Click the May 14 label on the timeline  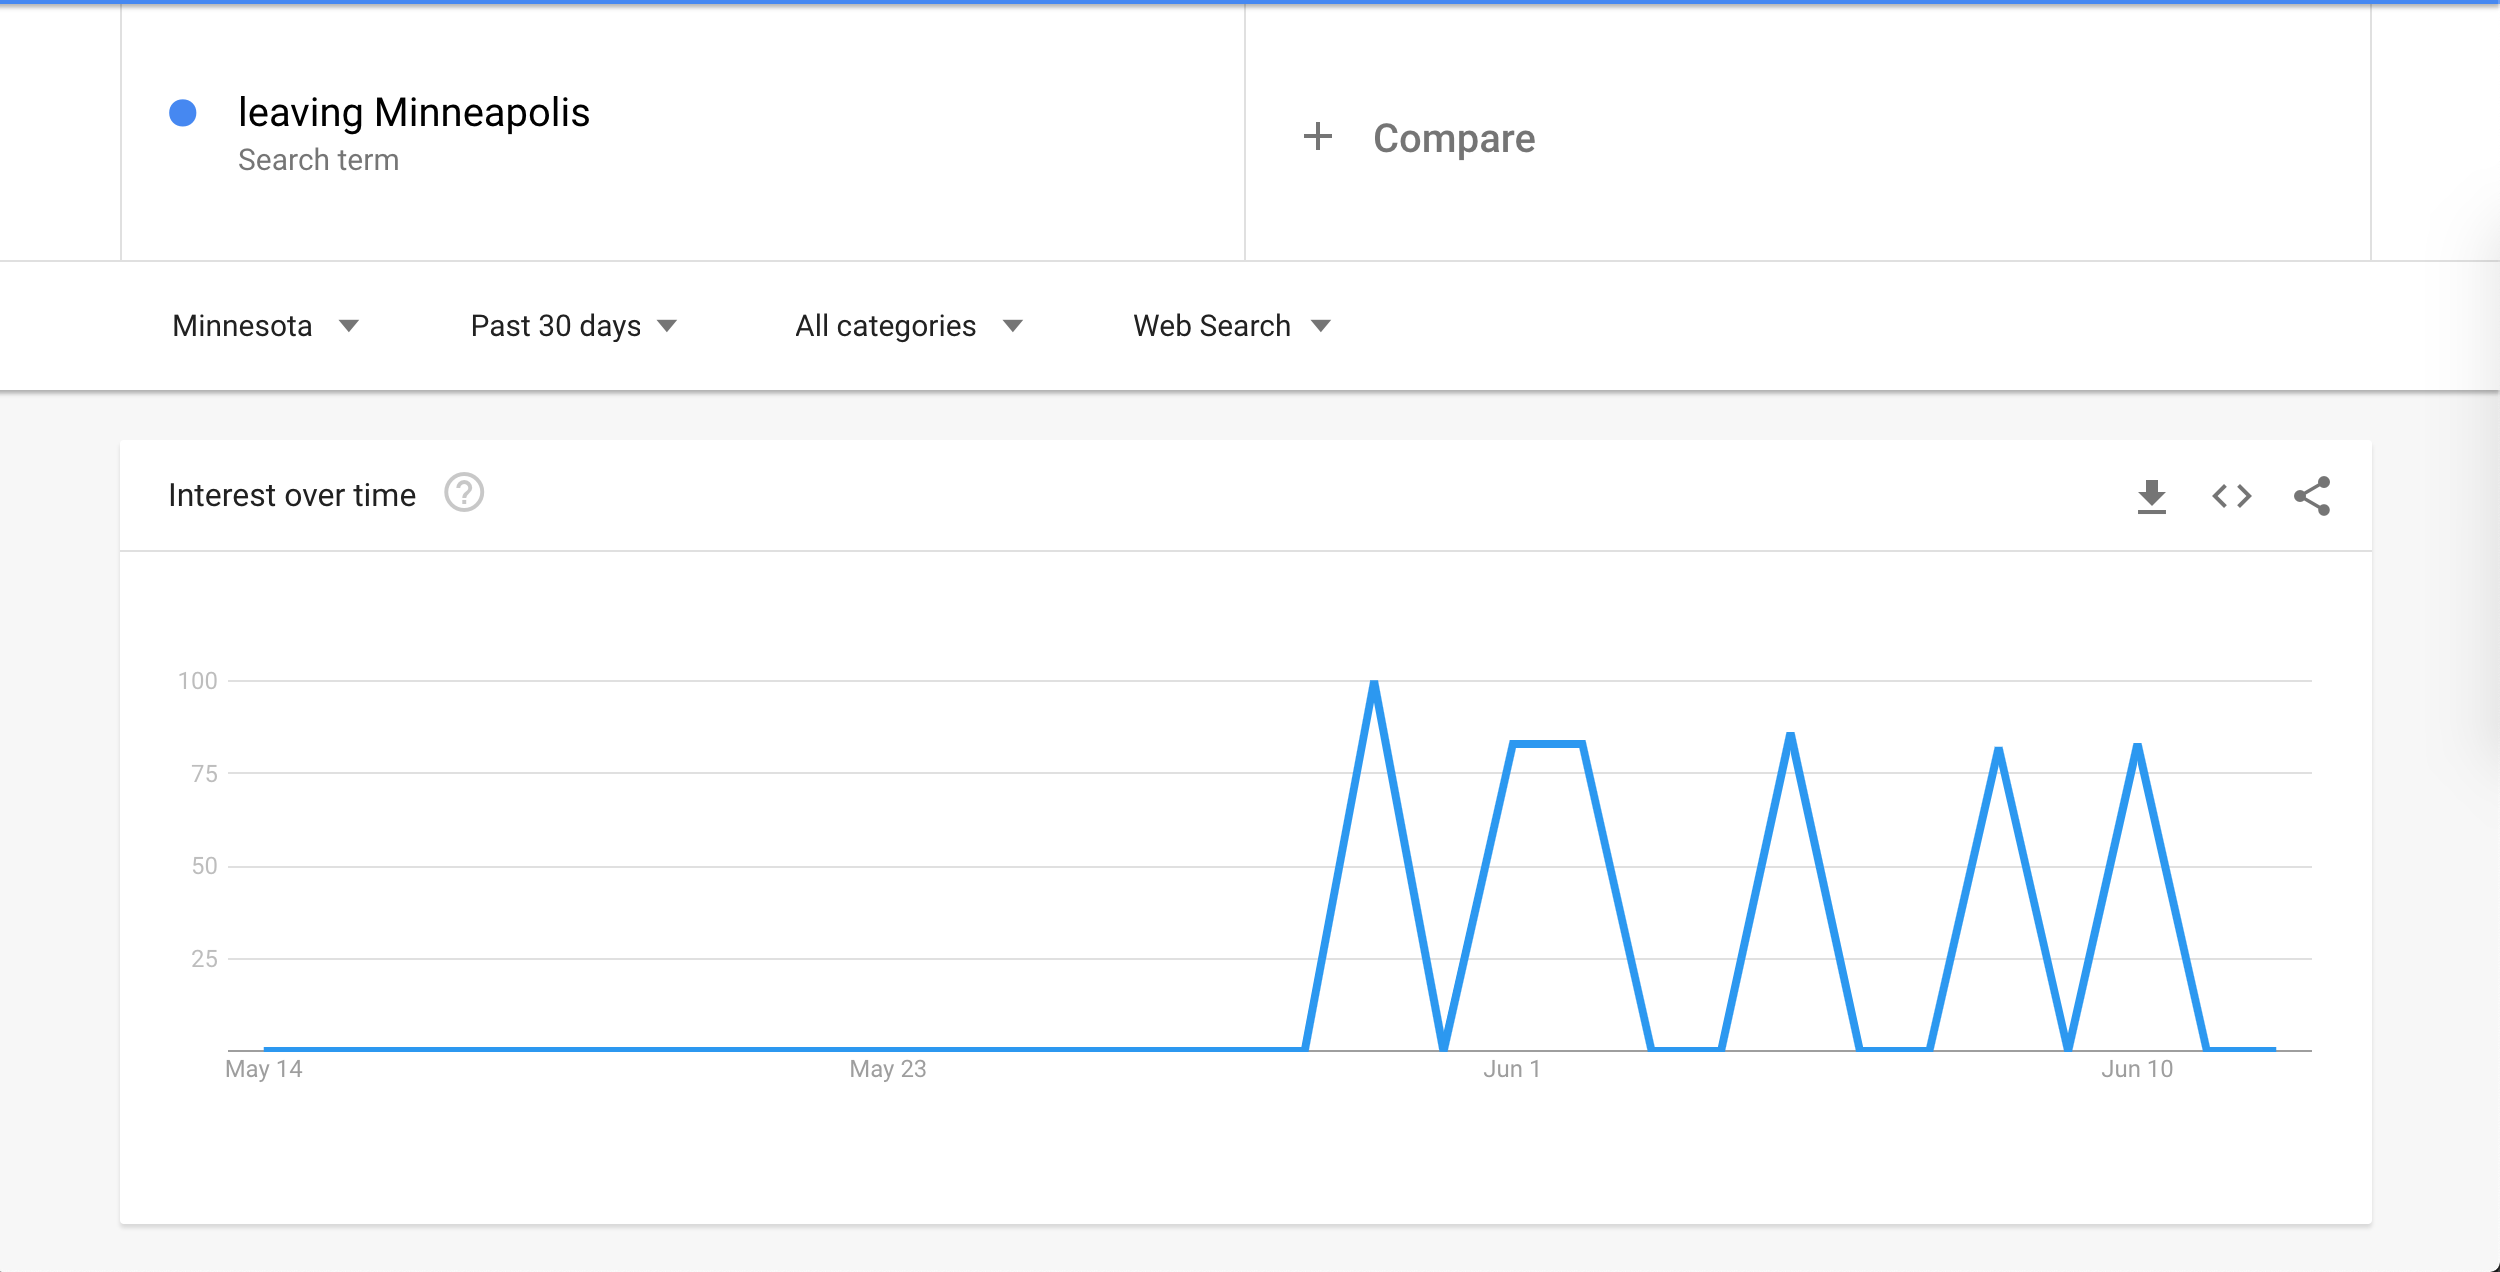point(263,1069)
